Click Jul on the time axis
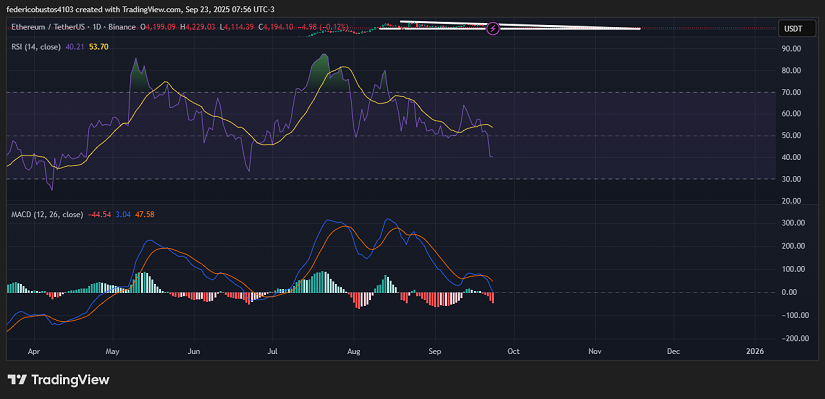825x399 pixels. (x=272, y=351)
